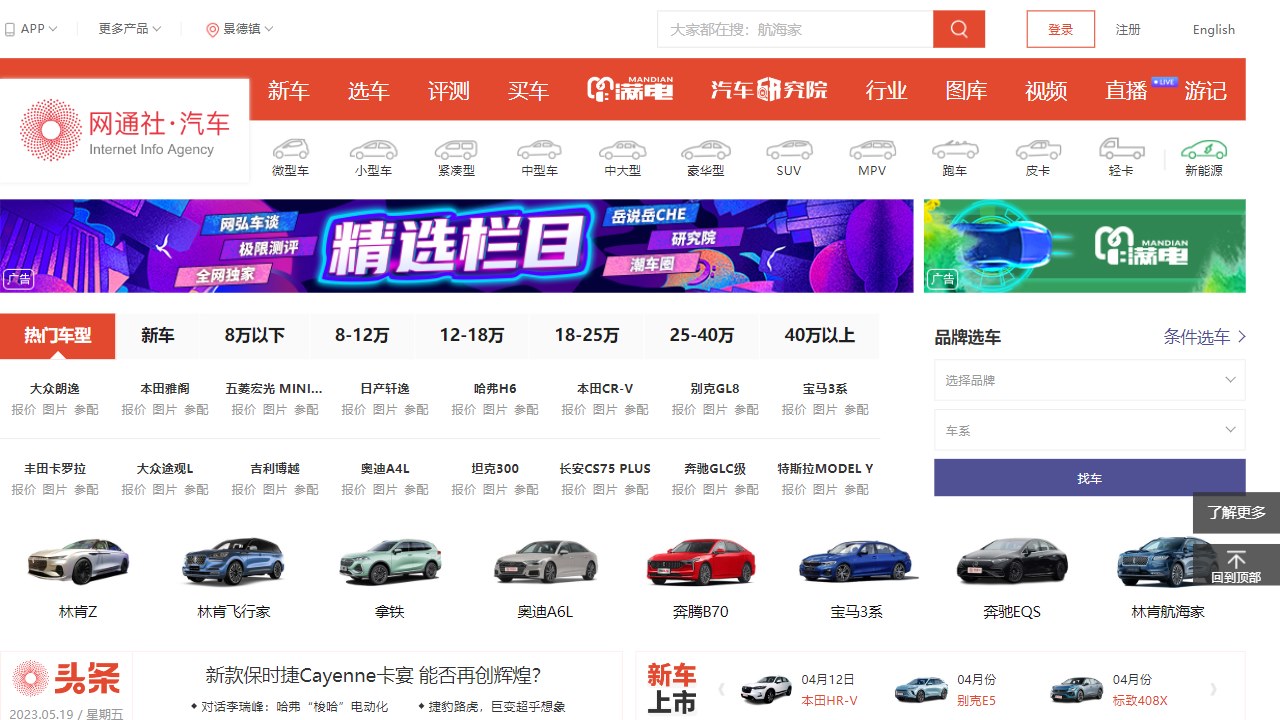The height and width of the screenshot is (720, 1280).
Task: Select the MPV body type icon
Action: [872, 149]
